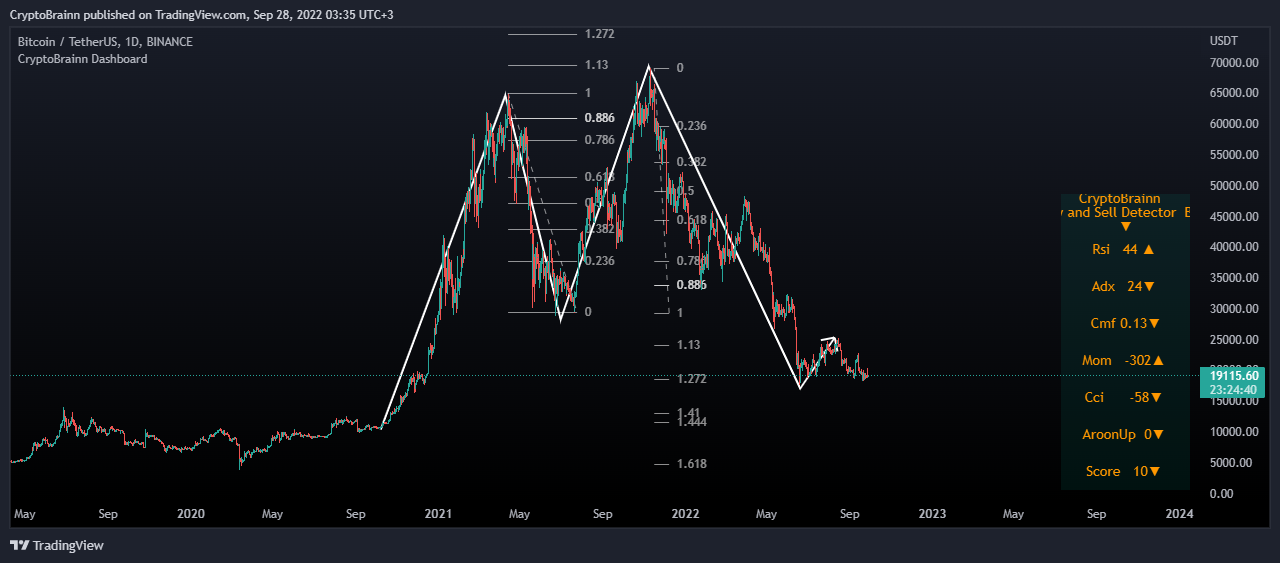
Task: Click the 2022 label on the time axis
Action: (x=685, y=514)
